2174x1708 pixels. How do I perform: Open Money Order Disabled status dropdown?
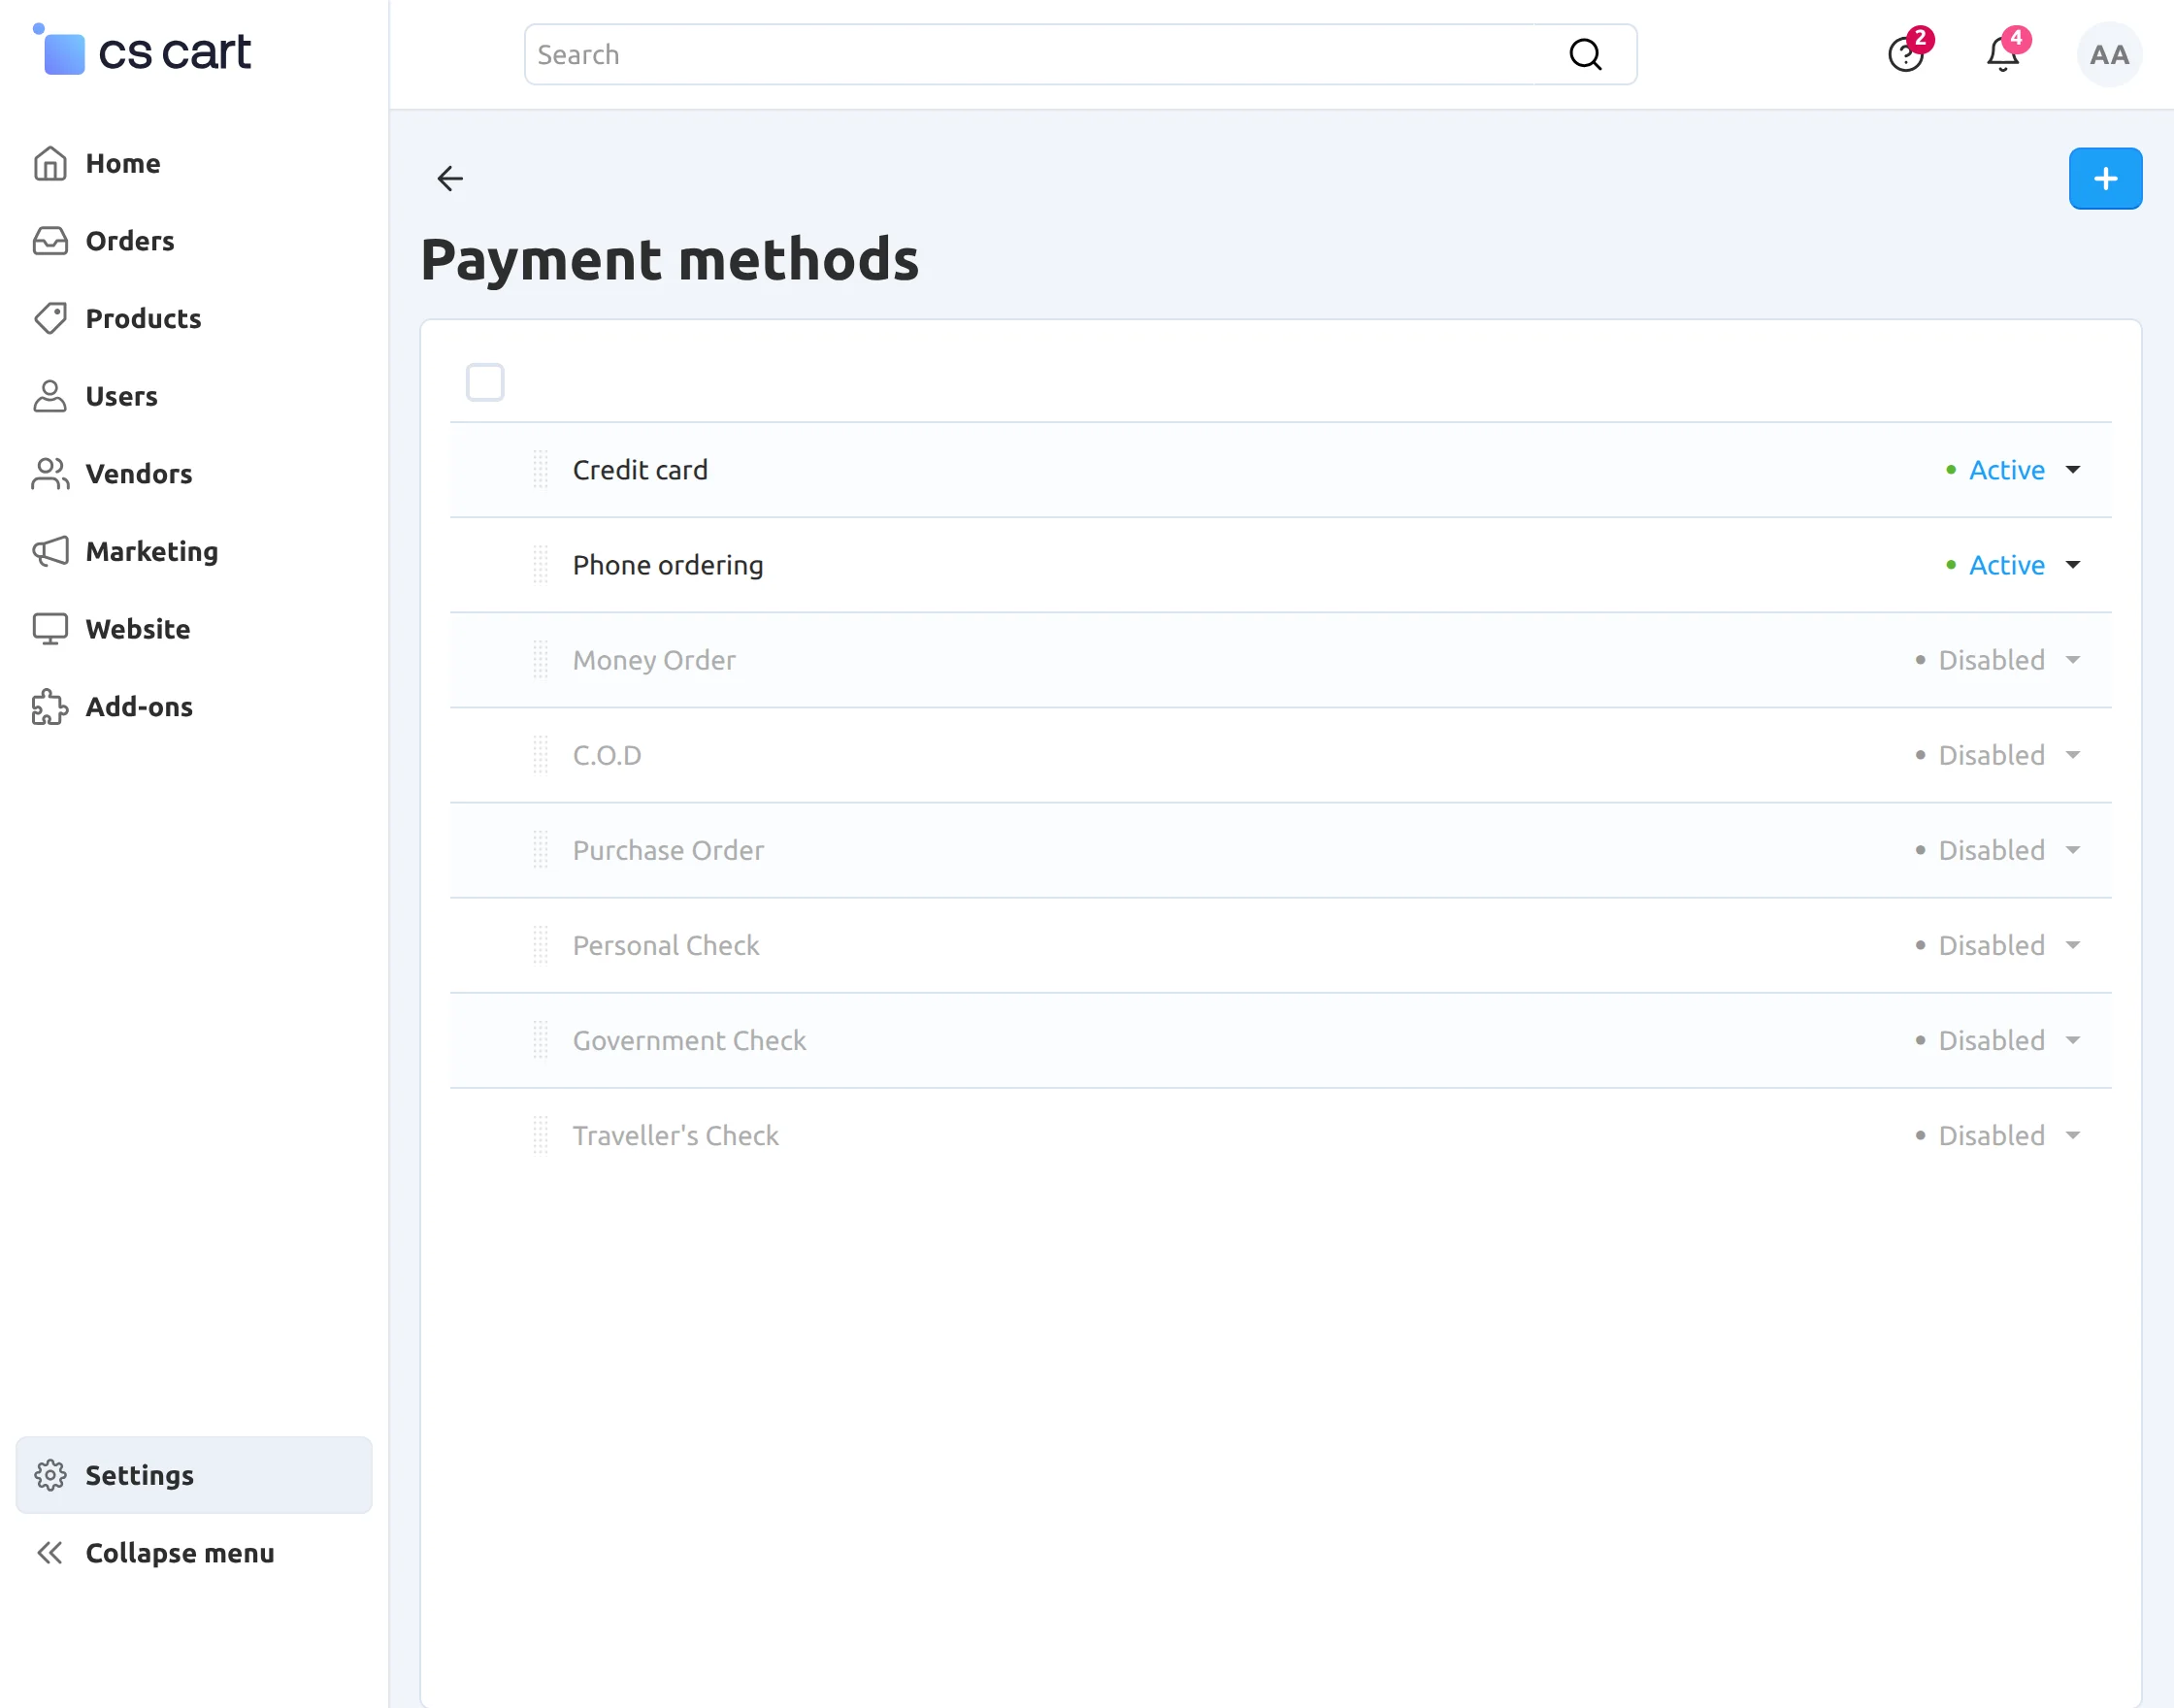pos(1998,660)
